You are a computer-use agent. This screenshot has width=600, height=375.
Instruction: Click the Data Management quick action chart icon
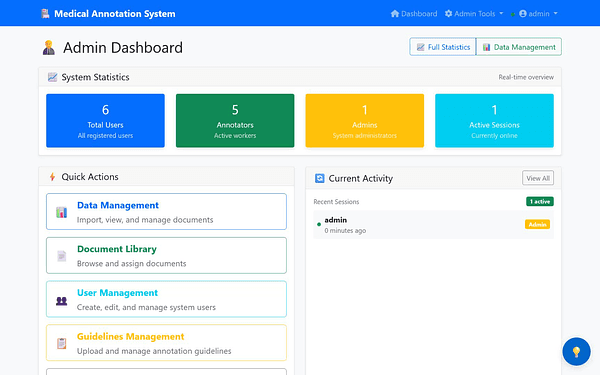(61, 212)
